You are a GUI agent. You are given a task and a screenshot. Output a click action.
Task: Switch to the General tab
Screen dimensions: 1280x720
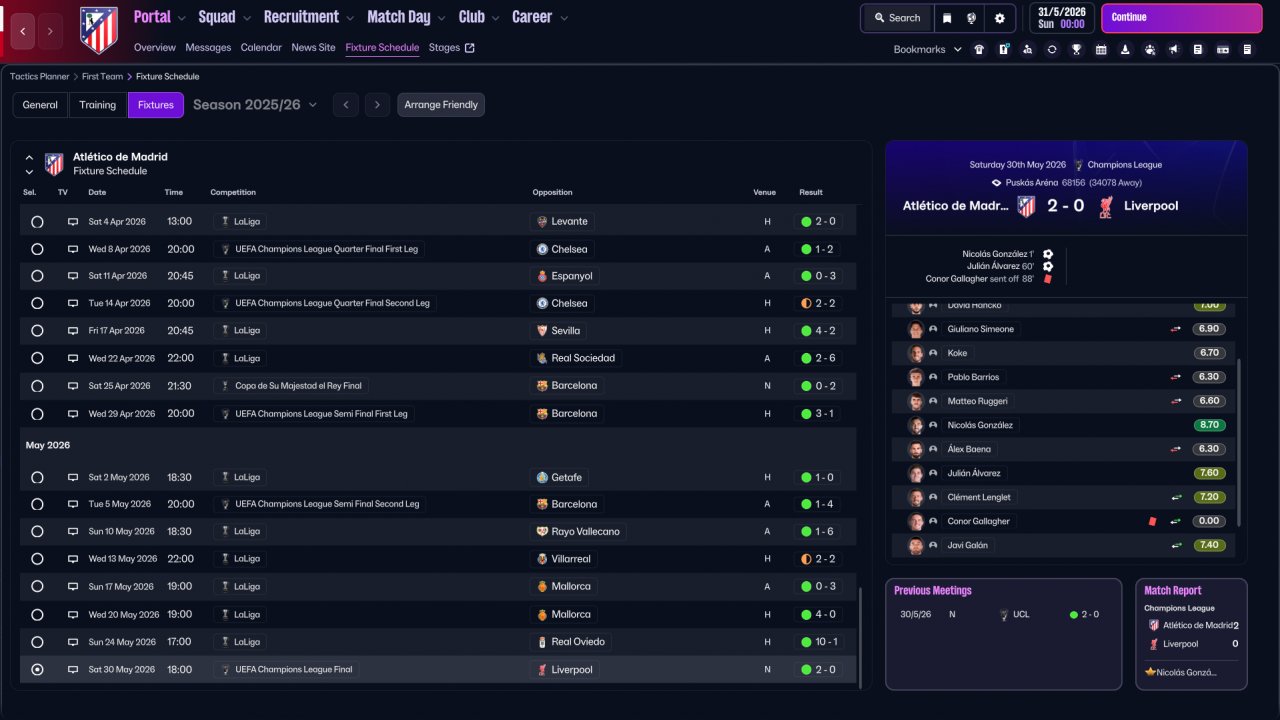40,105
